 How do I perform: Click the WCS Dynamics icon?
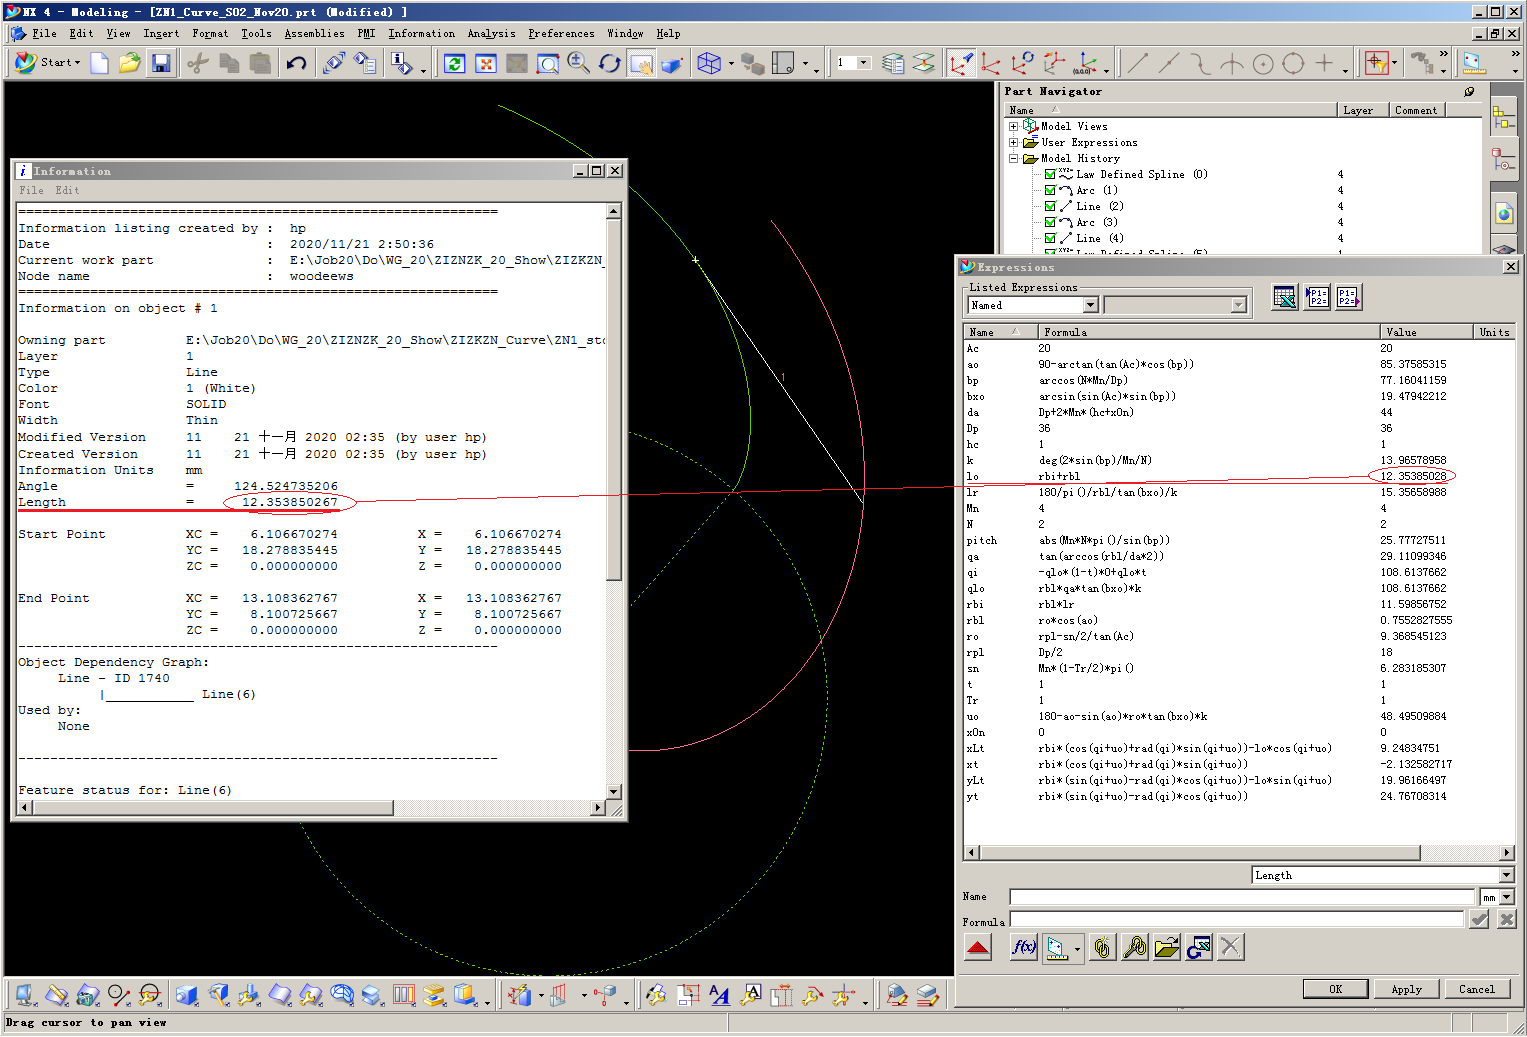pyautogui.click(x=961, y=63)
